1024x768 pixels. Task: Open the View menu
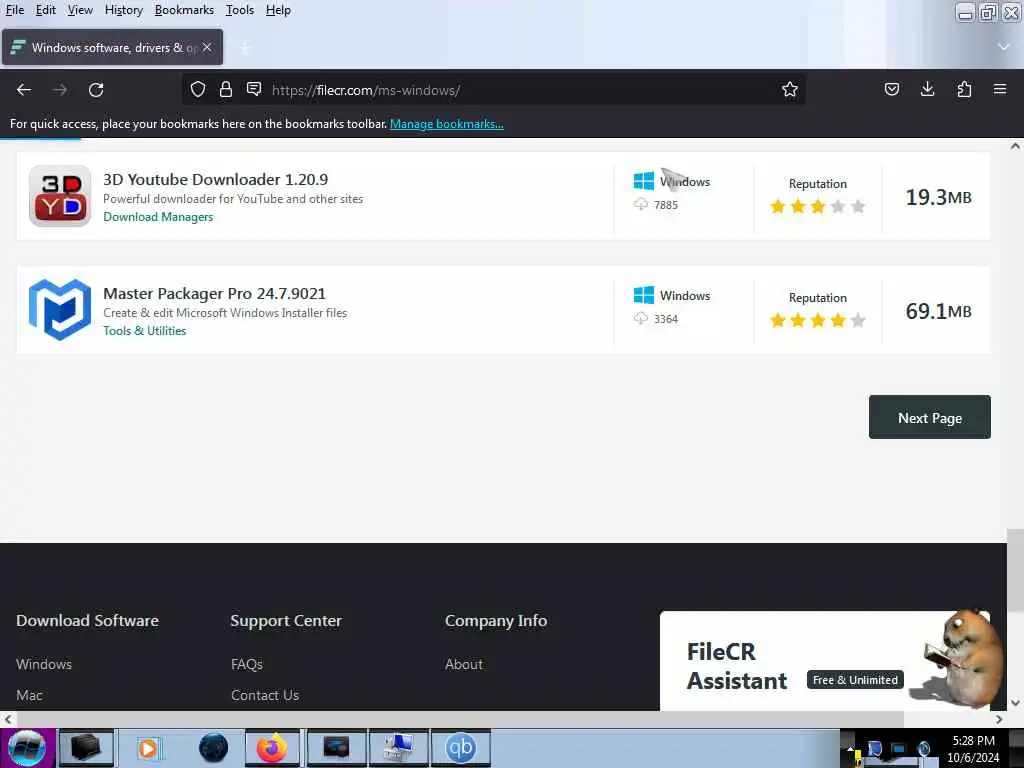(80, 10)
